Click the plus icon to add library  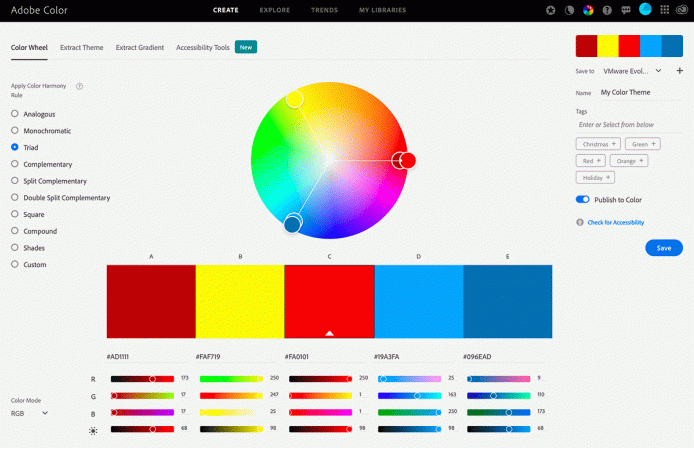(680, 71)
